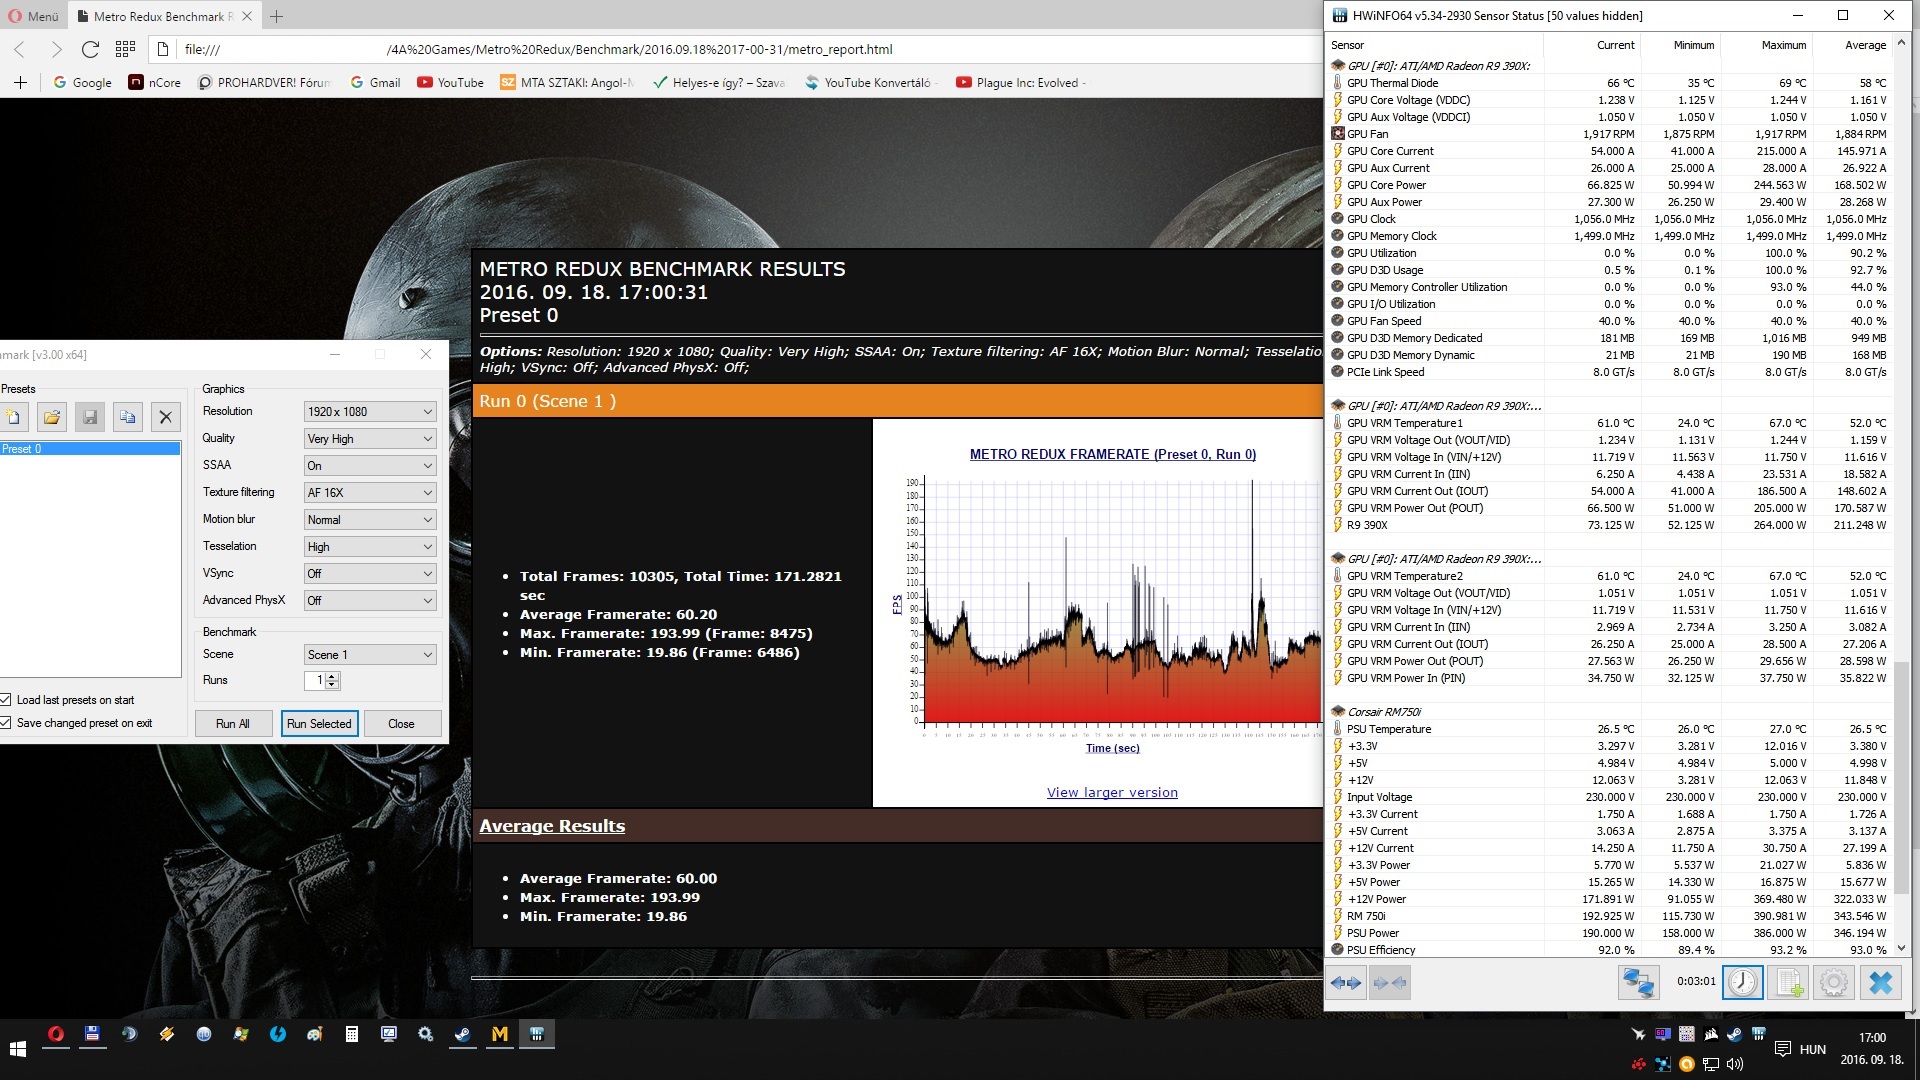The image size is (1920, 1080).
Task: Click HWiNFO logging sheet with plus icon
Action: (1789, 983)
